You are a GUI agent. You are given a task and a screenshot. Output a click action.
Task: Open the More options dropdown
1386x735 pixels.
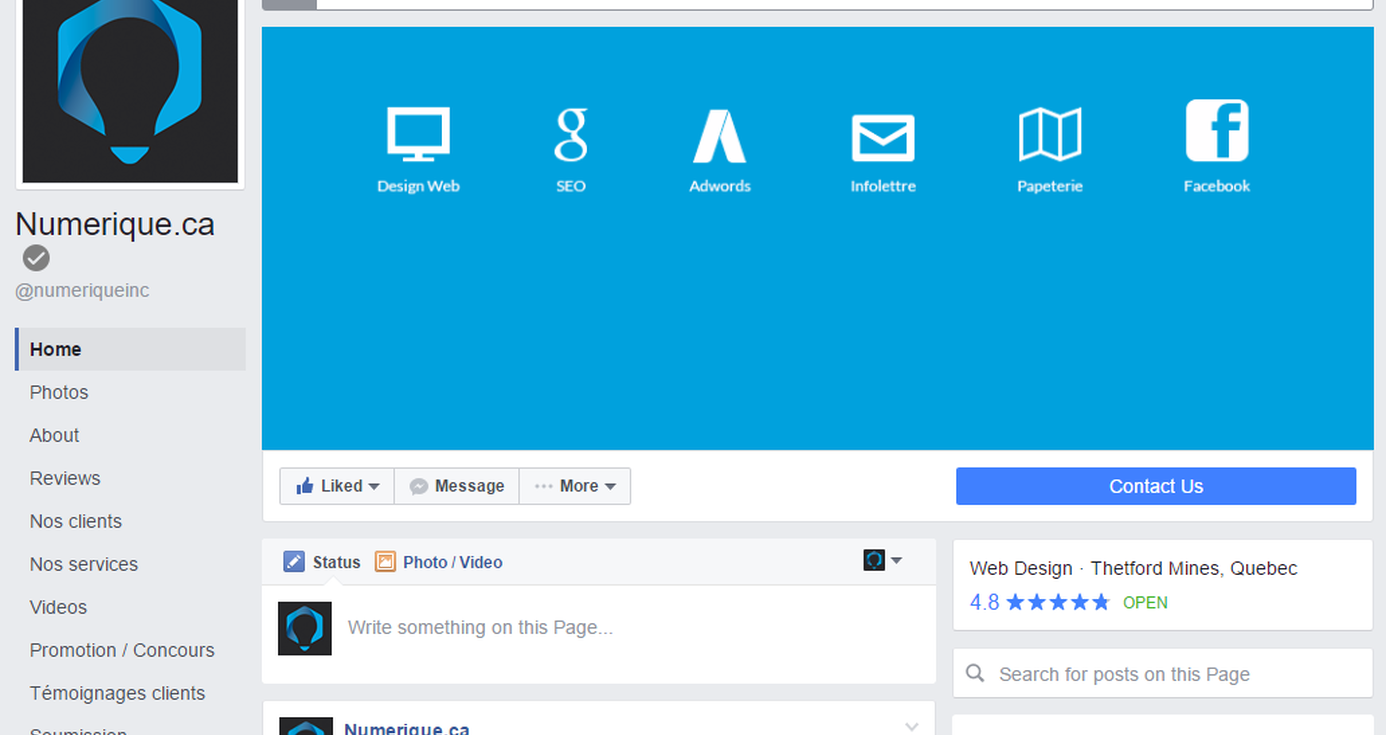pyautogui.click(x=575, y=486)
